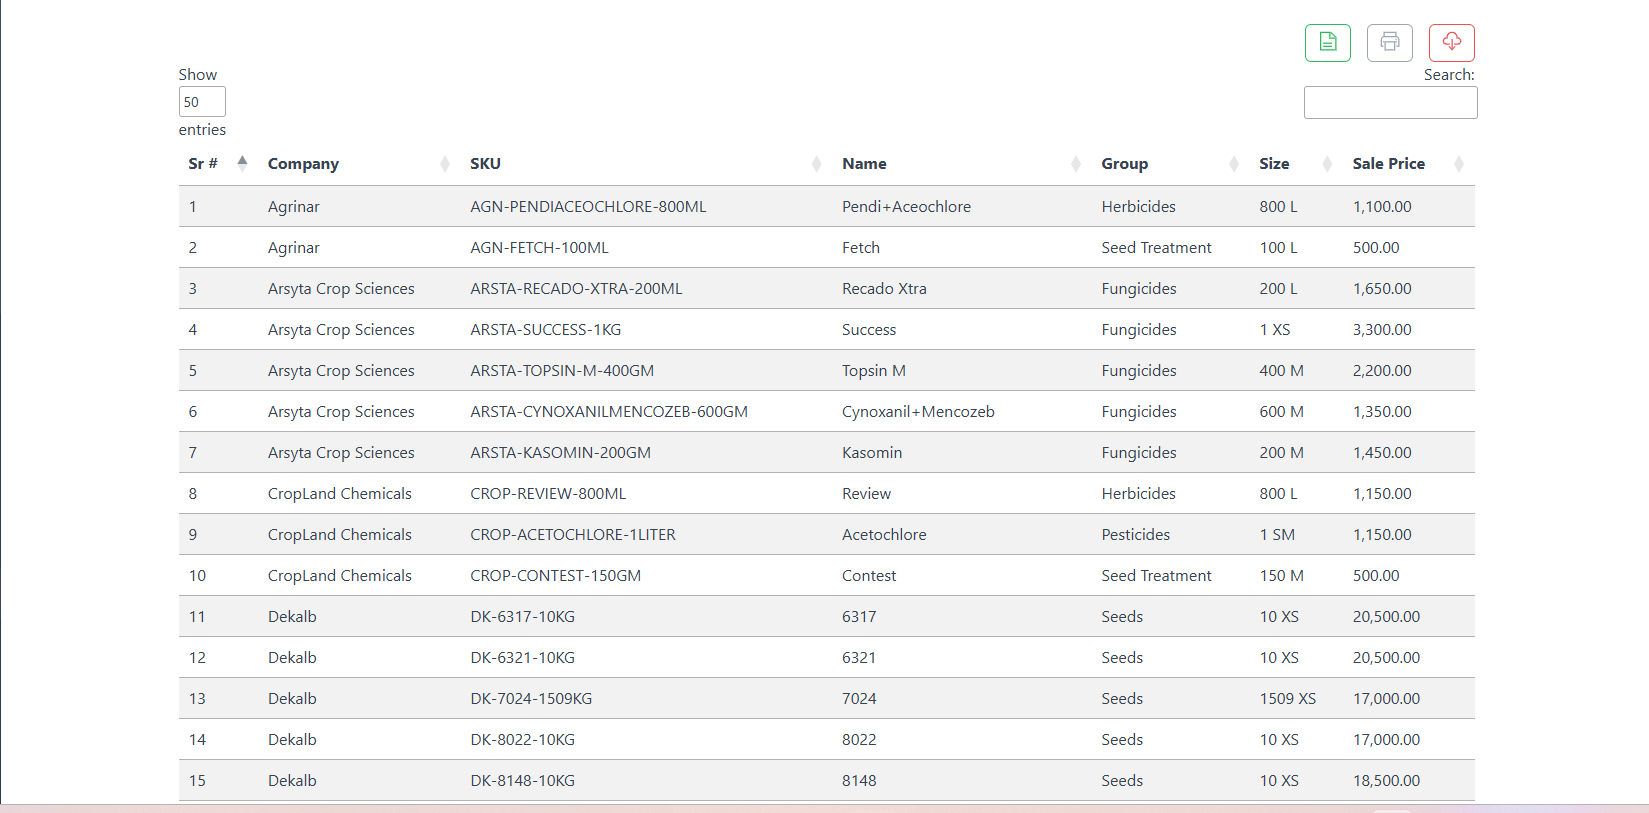Click the name Topsin M

pos(874,371)
